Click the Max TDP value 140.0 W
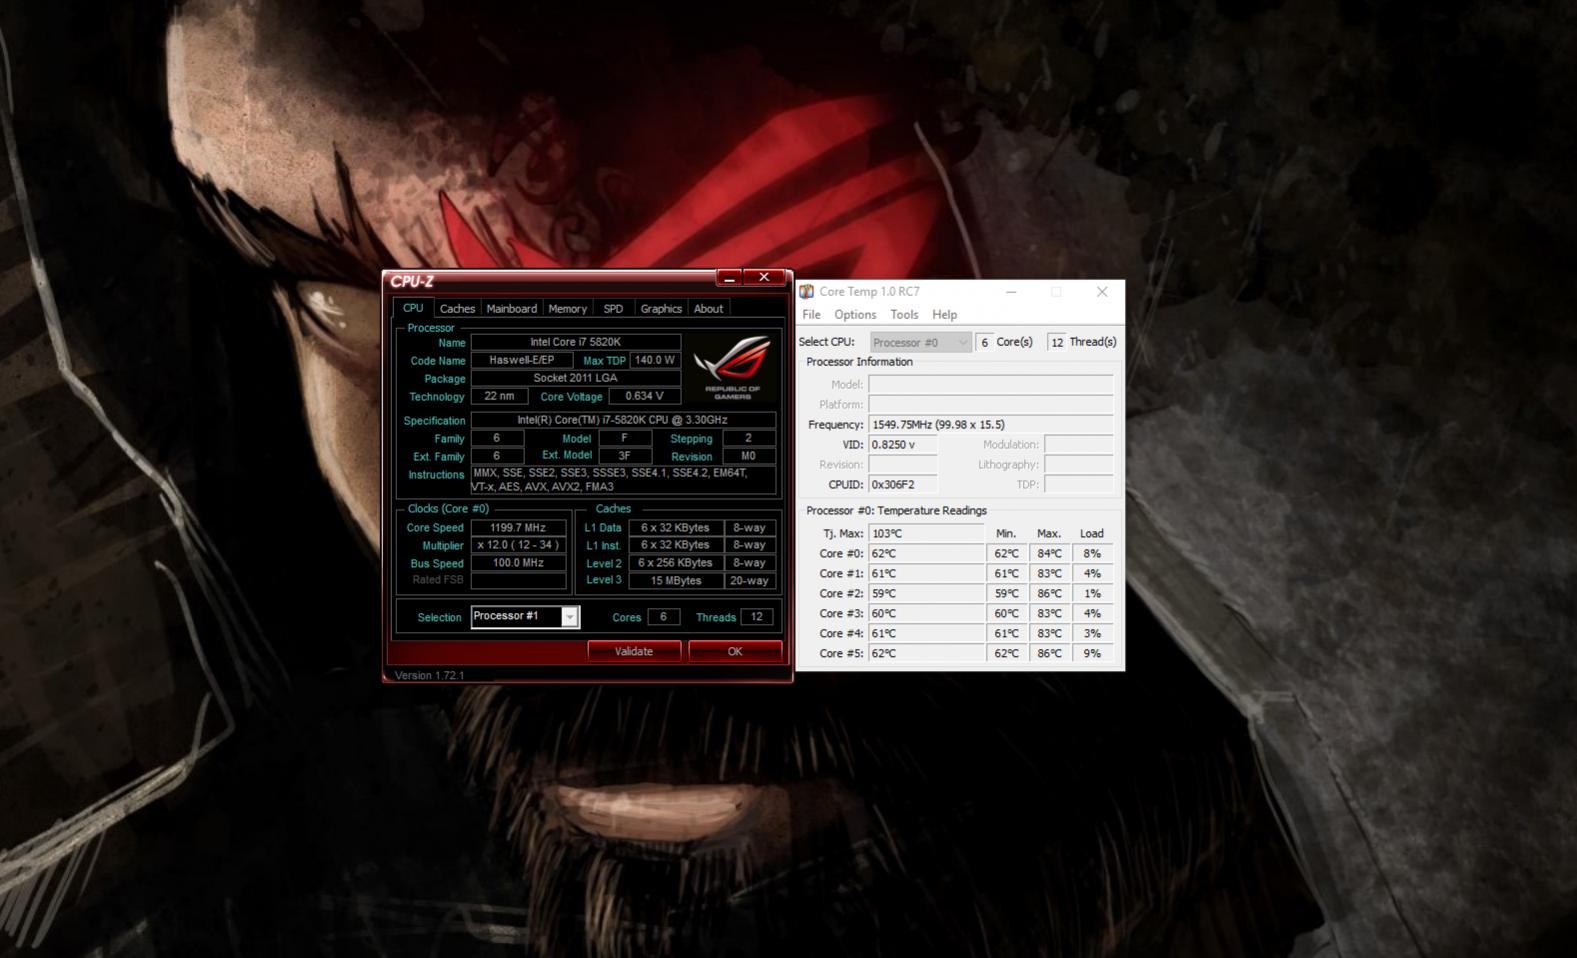Screen dimensions: 1577x958 click(655, 360)
